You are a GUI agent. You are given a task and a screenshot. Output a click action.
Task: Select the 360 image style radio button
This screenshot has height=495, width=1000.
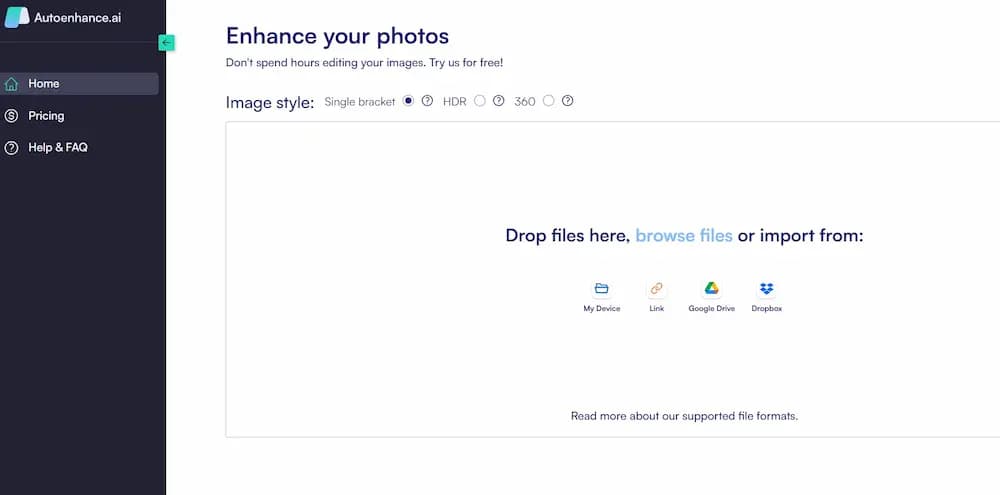548,101
